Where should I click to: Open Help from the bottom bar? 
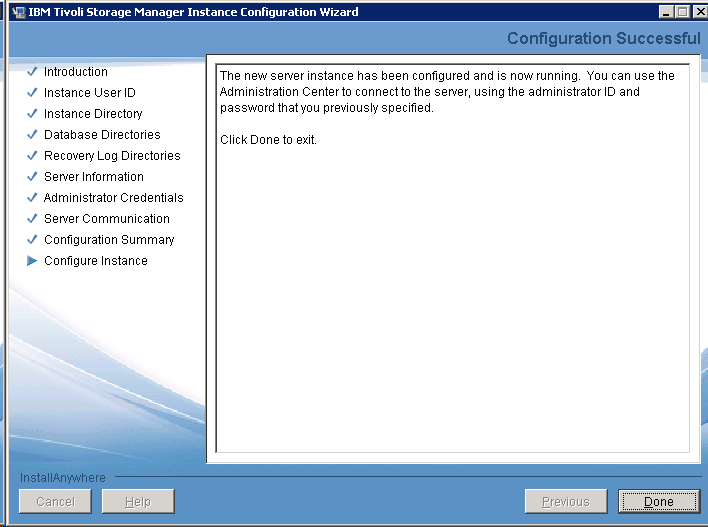tap(138, 502)
